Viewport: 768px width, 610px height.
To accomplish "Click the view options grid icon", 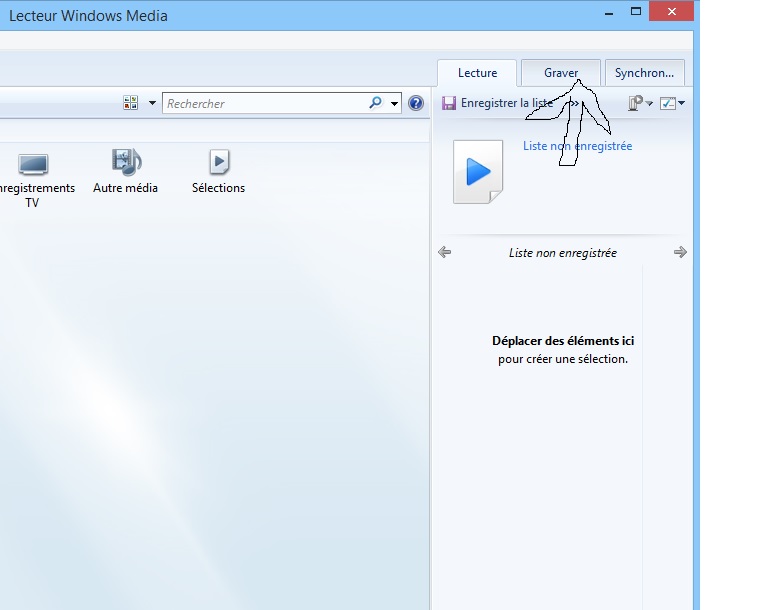I will [130, 103].
